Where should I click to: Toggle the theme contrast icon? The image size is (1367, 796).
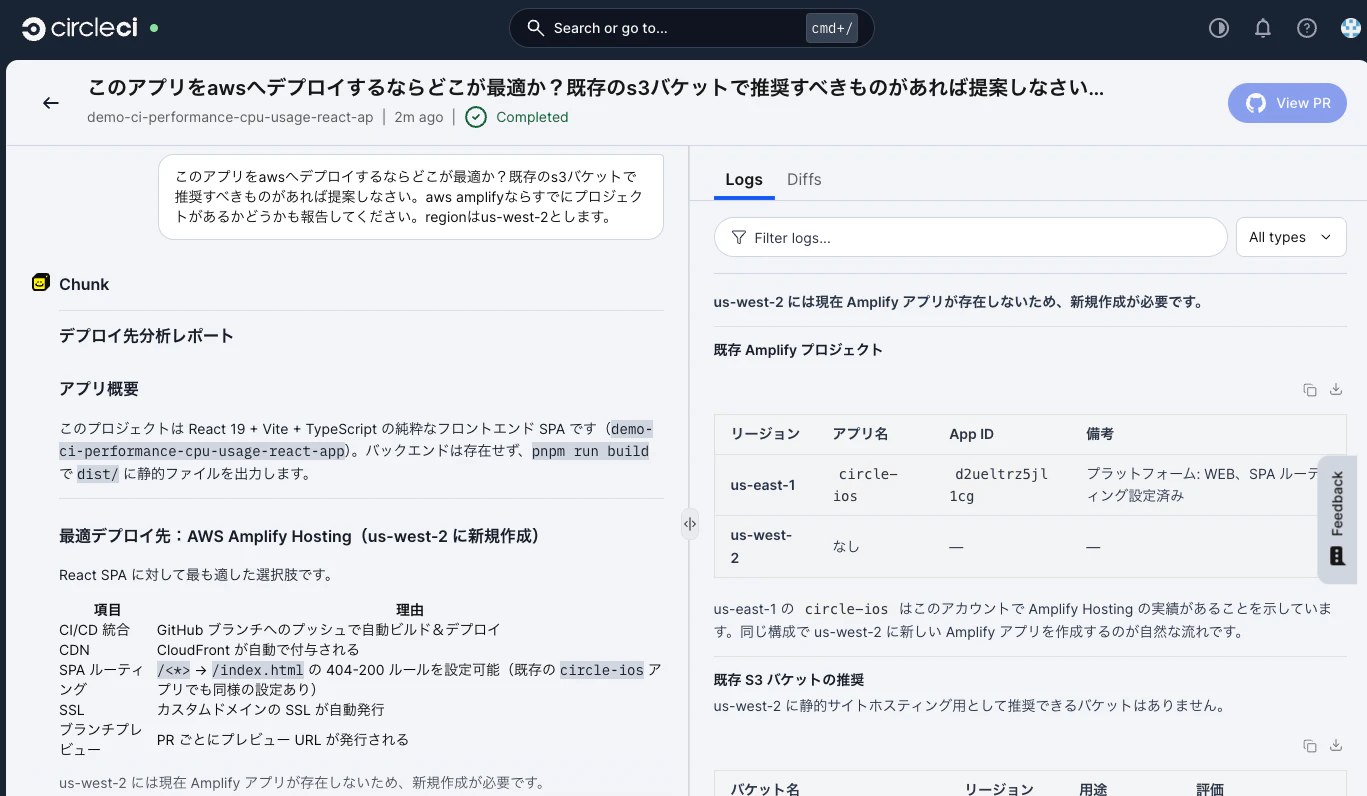tap(1218, 28)
